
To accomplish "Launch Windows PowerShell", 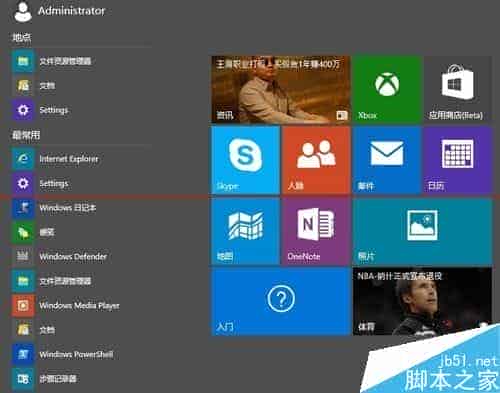I will pos(62,354).
